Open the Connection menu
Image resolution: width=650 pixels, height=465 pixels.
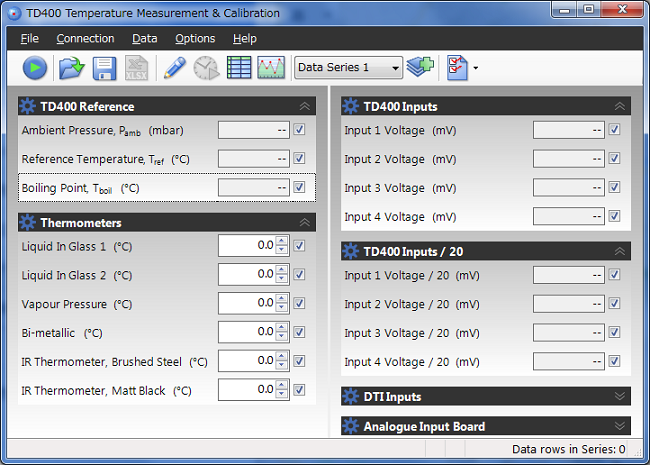pyautogui.click(x=85, y=39)
